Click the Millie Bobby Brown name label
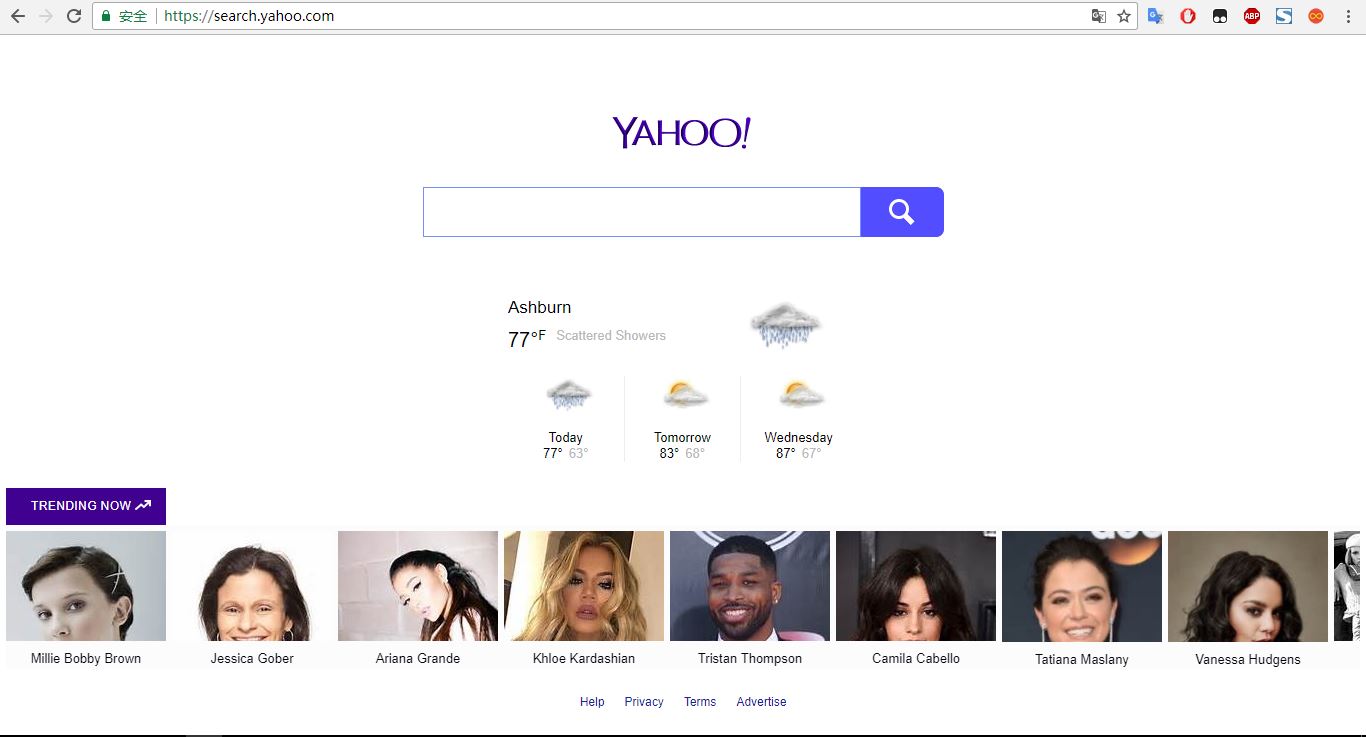1366x737 pixels. click(x=86, y=658)
